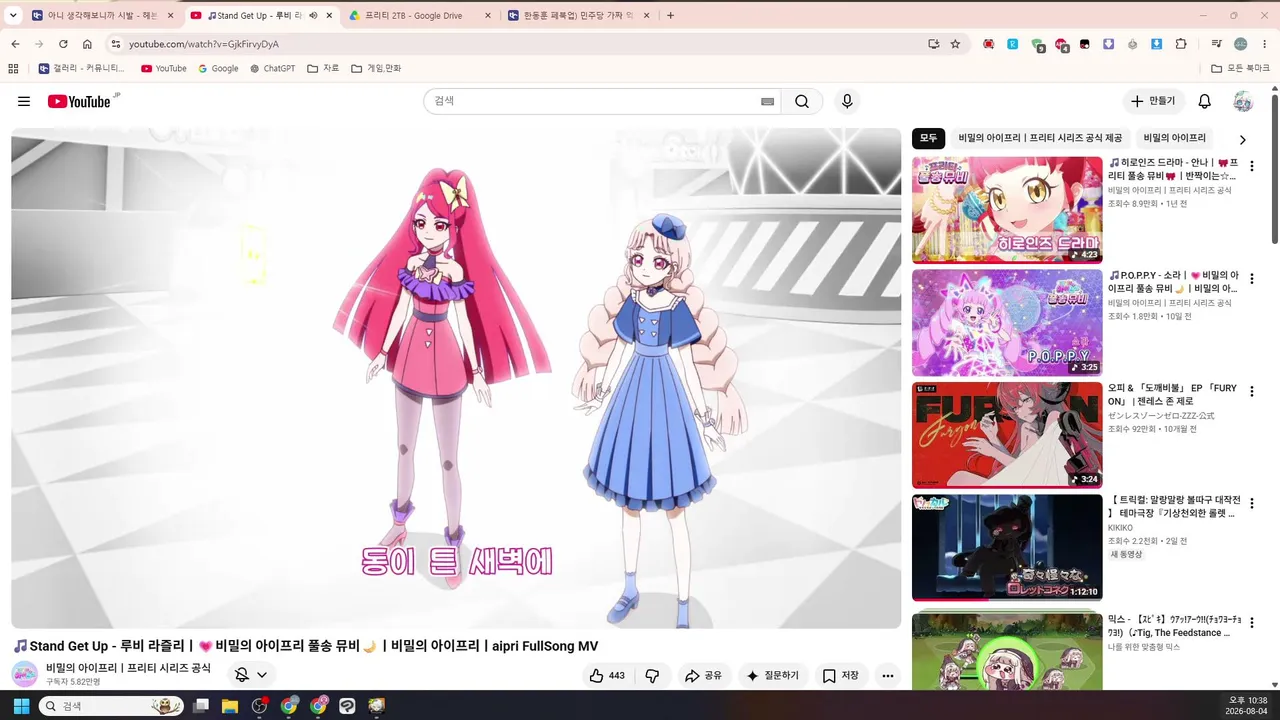1280x720 pixels.
Task: Open the Chrome extensions puzzle menu
Action: coord(1181,44)
